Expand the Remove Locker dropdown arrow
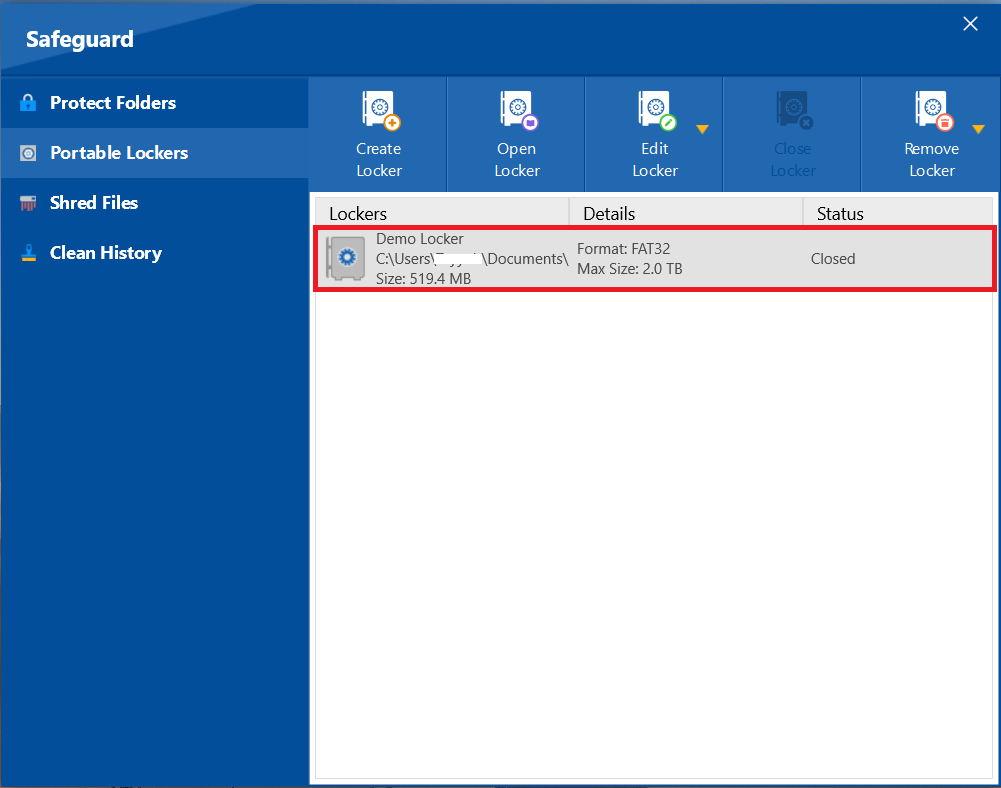The image size is (1001, 788). [978, 130]
